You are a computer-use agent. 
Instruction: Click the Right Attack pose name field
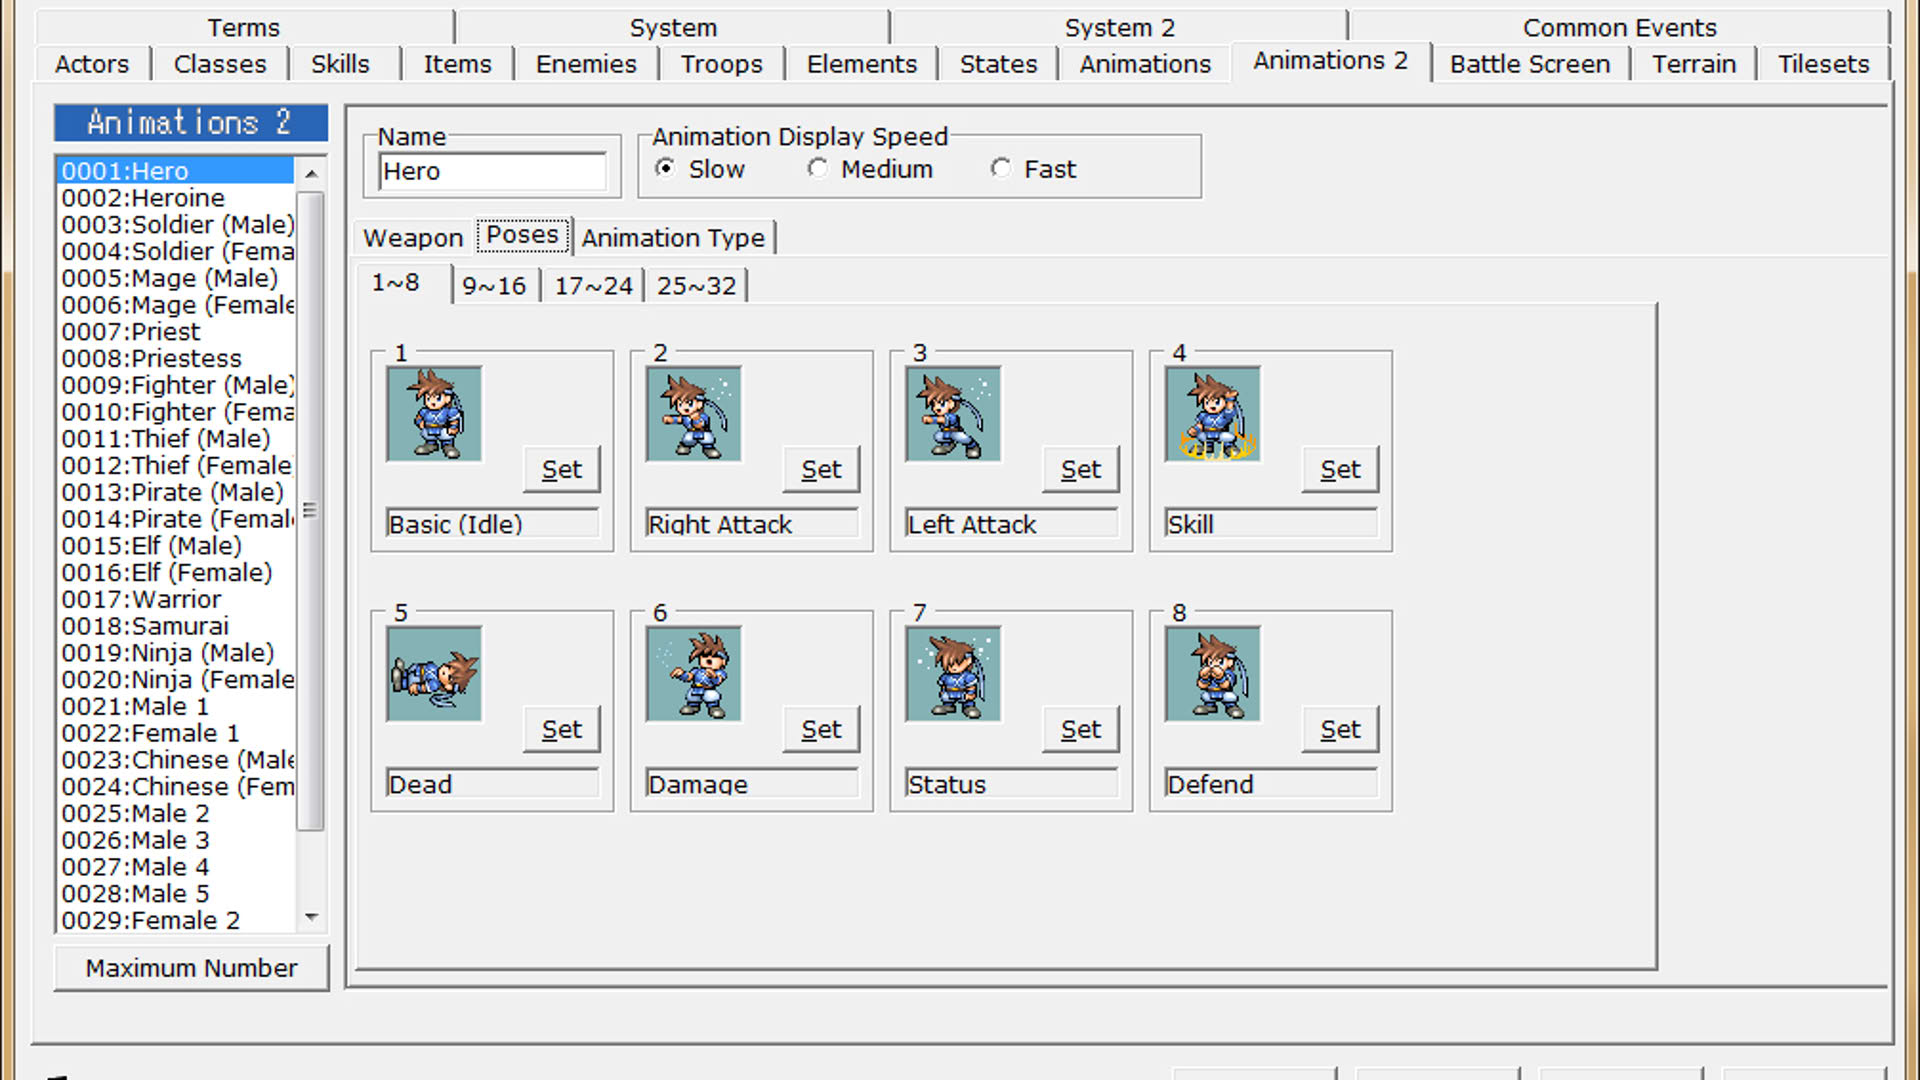752,524
